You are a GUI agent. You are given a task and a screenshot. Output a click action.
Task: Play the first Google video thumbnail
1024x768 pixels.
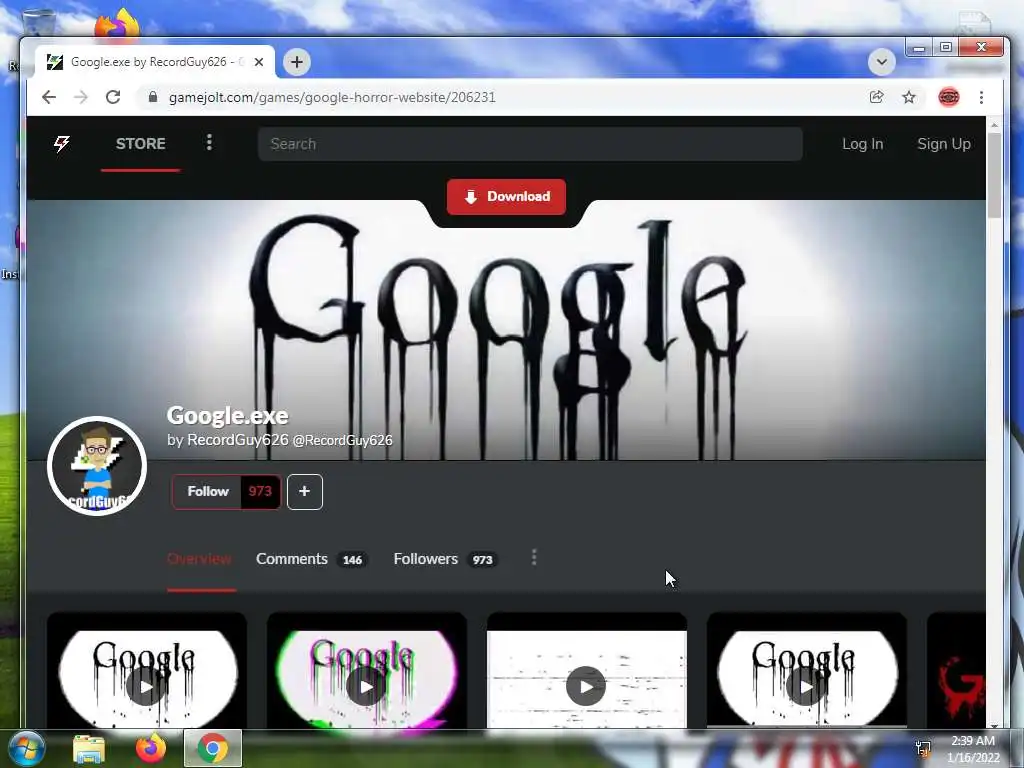coord(146,686)
